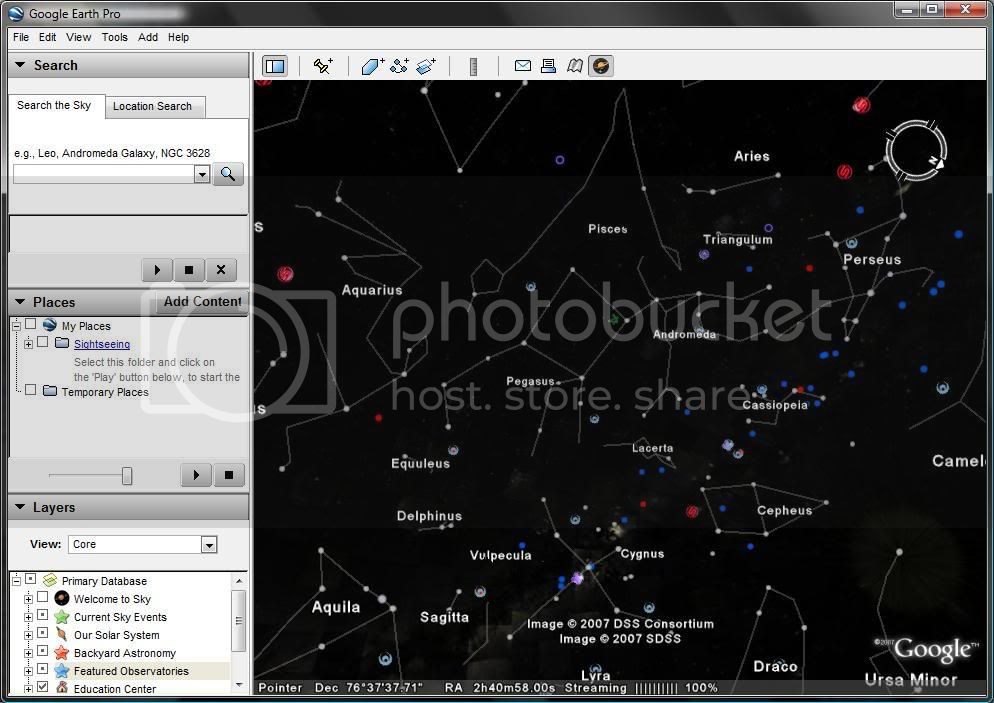Click the Places panel opacity slider handle
Viewport: 994px width, 703px height.
(127, 475)
